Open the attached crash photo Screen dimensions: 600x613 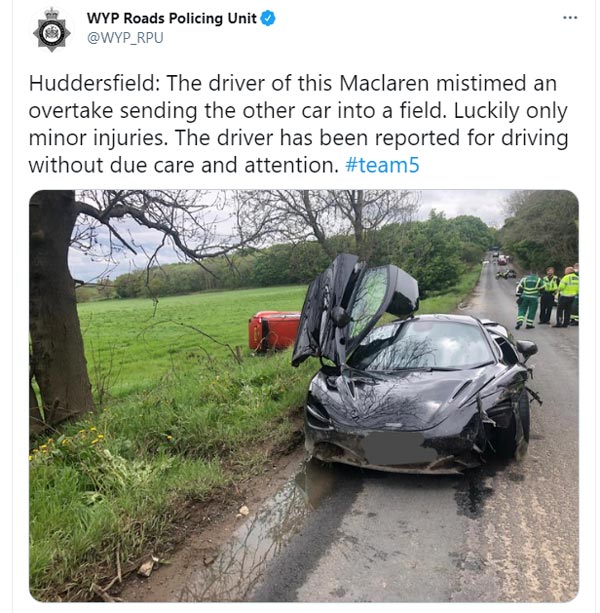click(x=304, y=396)
